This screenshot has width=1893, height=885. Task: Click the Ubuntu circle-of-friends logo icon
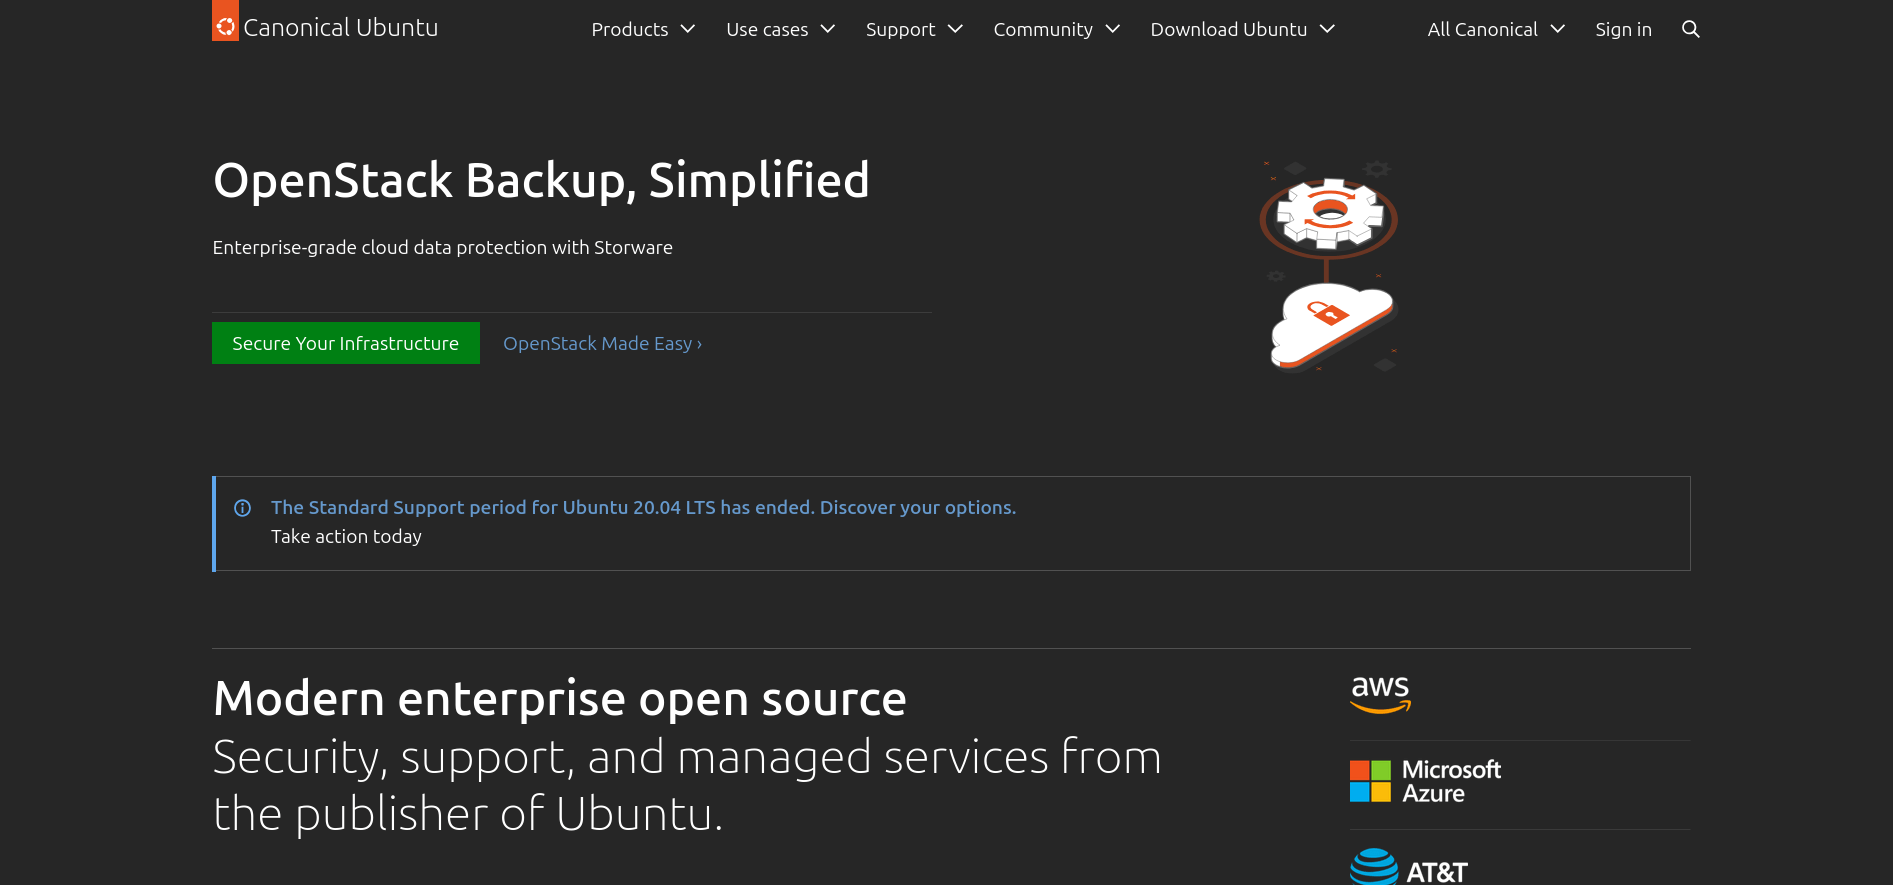coord(225,26)
